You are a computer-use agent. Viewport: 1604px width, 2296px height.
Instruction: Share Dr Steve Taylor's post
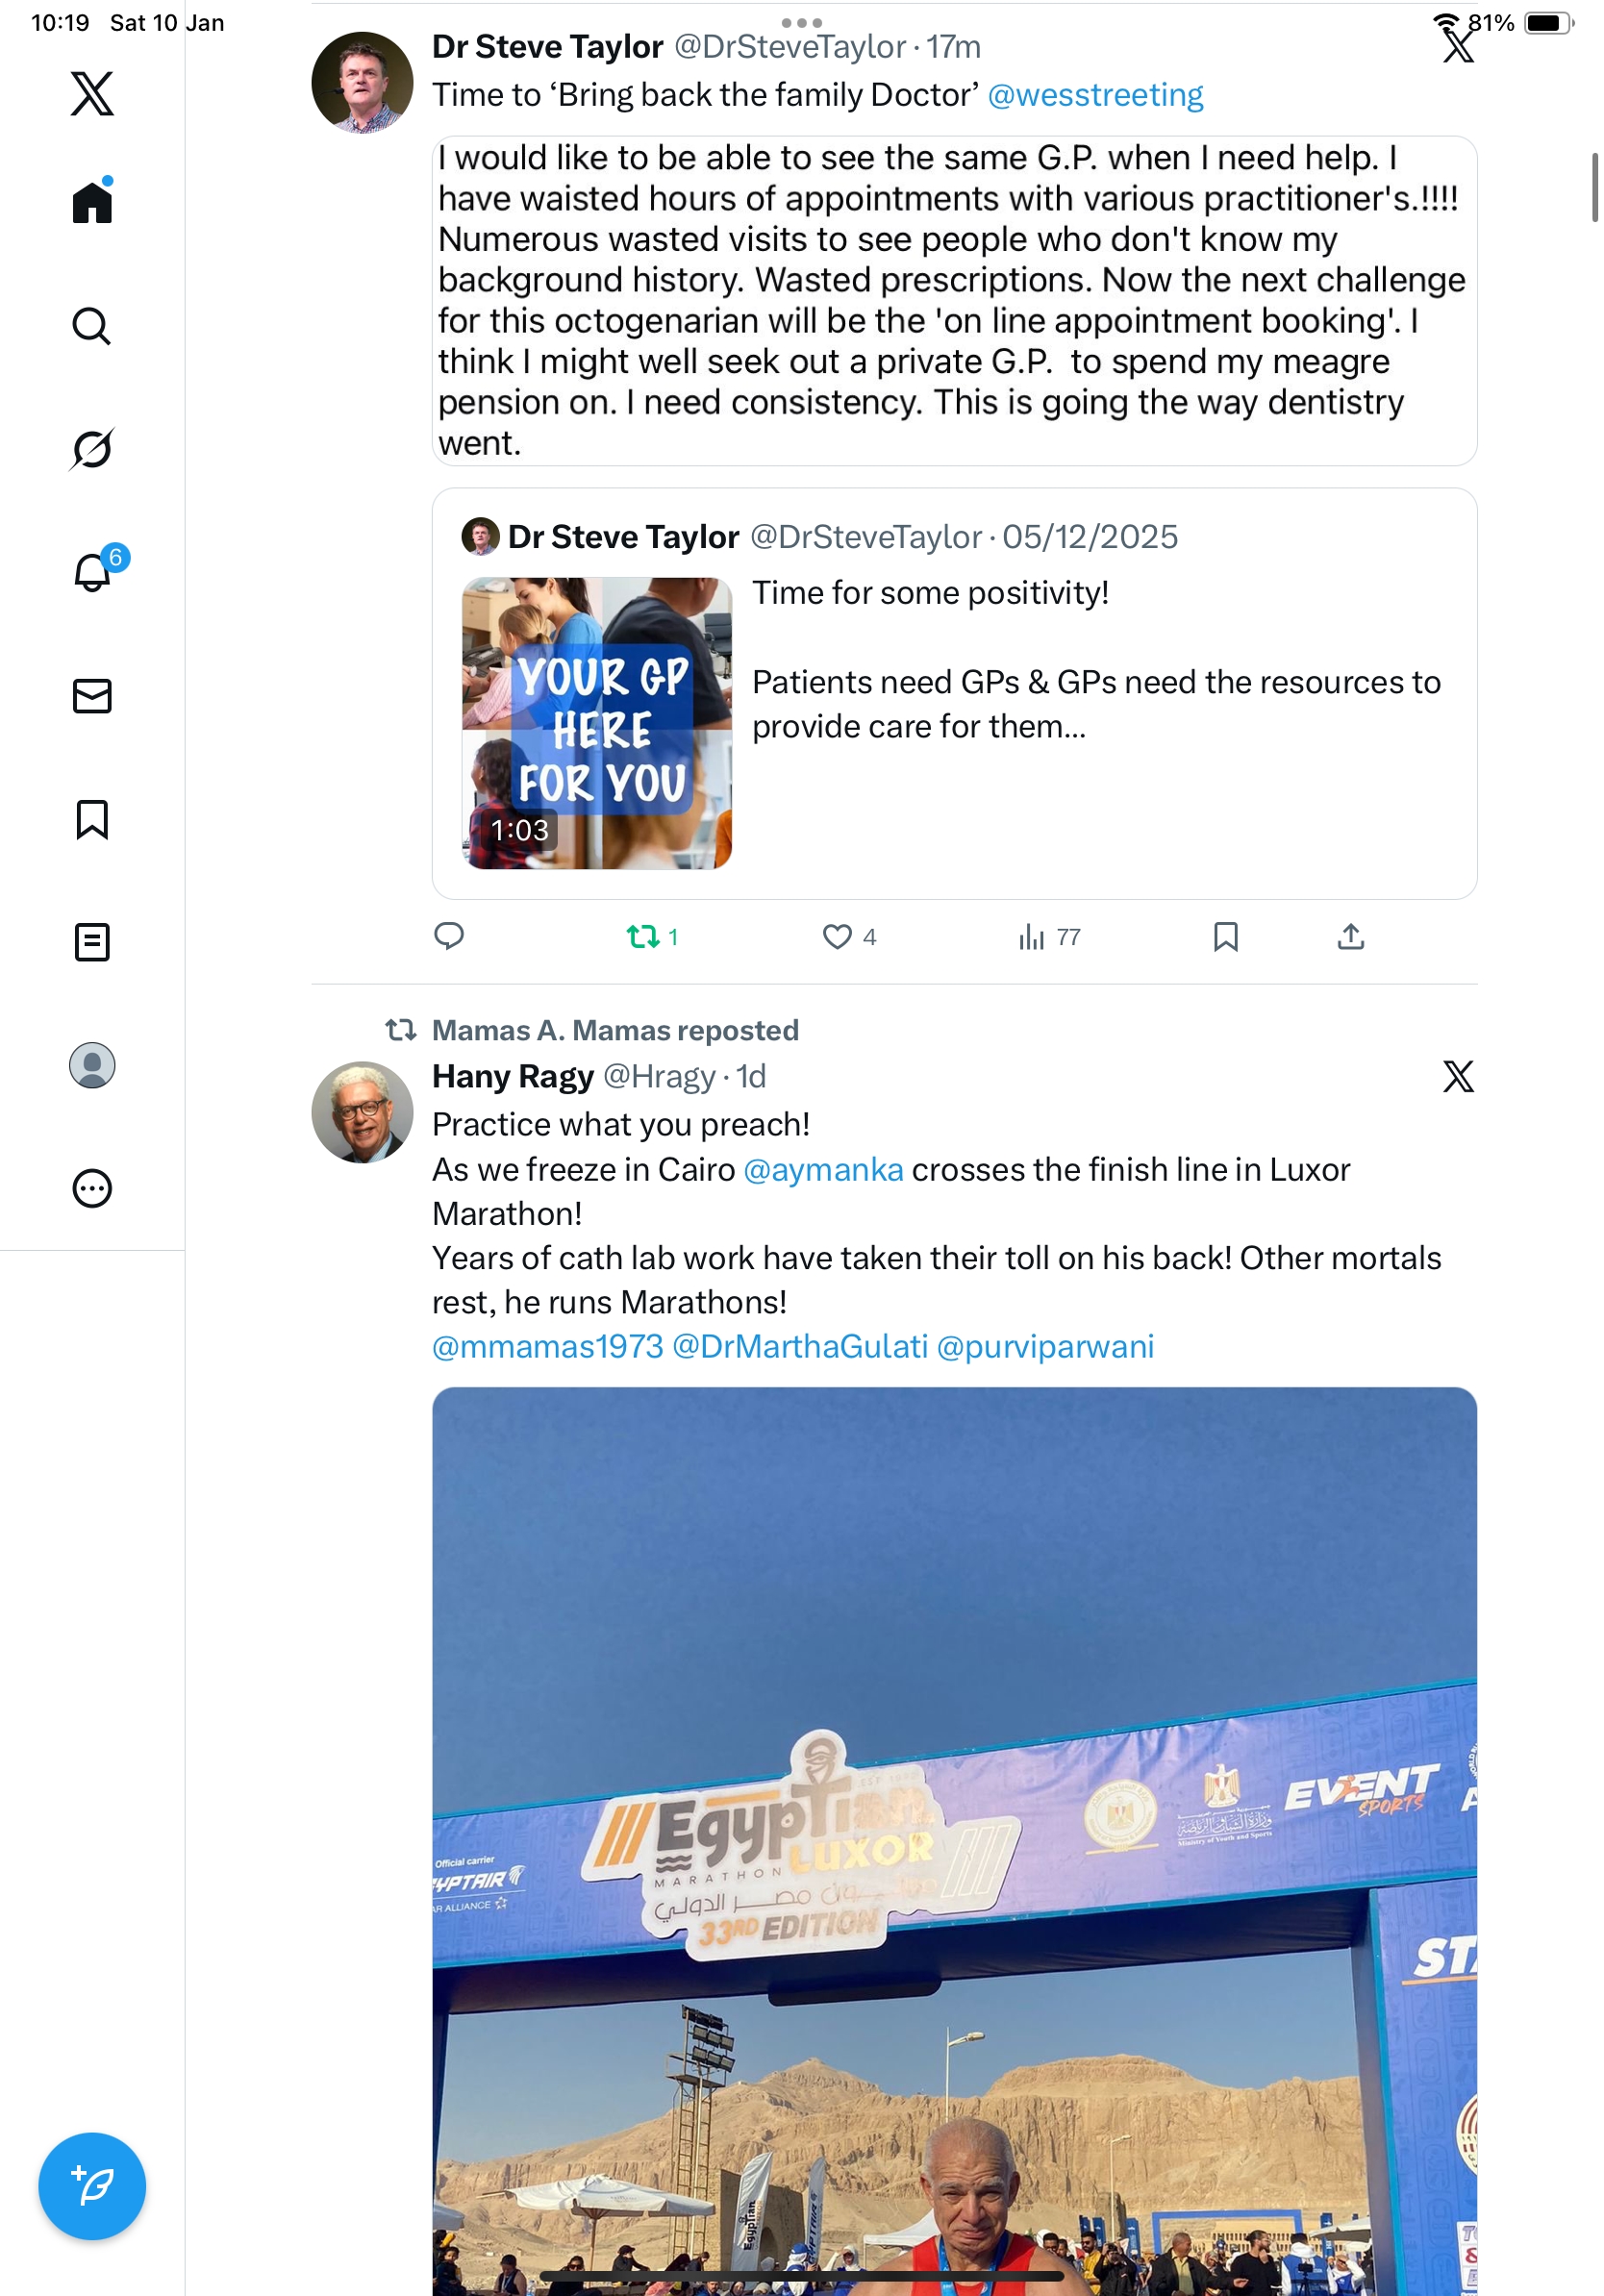coord(1350,936)
